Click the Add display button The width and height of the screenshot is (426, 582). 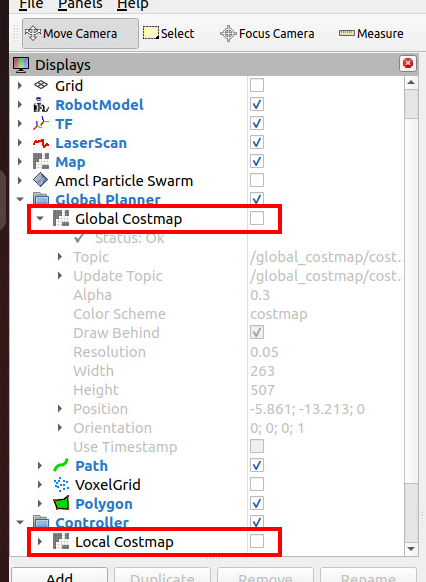(x=59, y=575)
